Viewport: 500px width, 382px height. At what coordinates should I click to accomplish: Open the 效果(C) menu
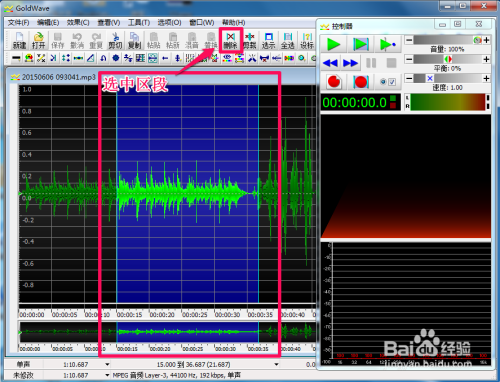point(78,22)
